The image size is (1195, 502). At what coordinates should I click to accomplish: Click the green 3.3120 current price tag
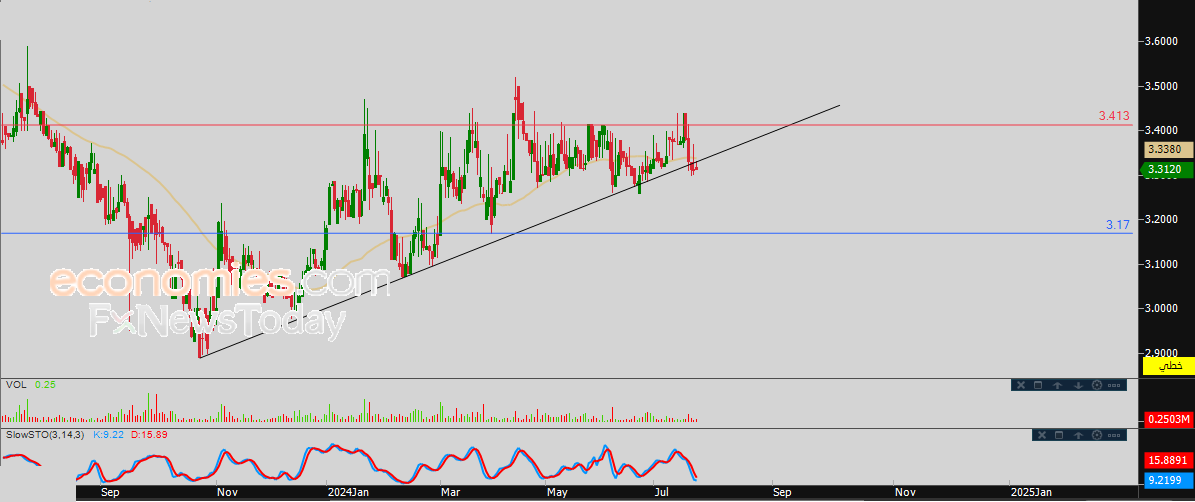pos(1167,170)
